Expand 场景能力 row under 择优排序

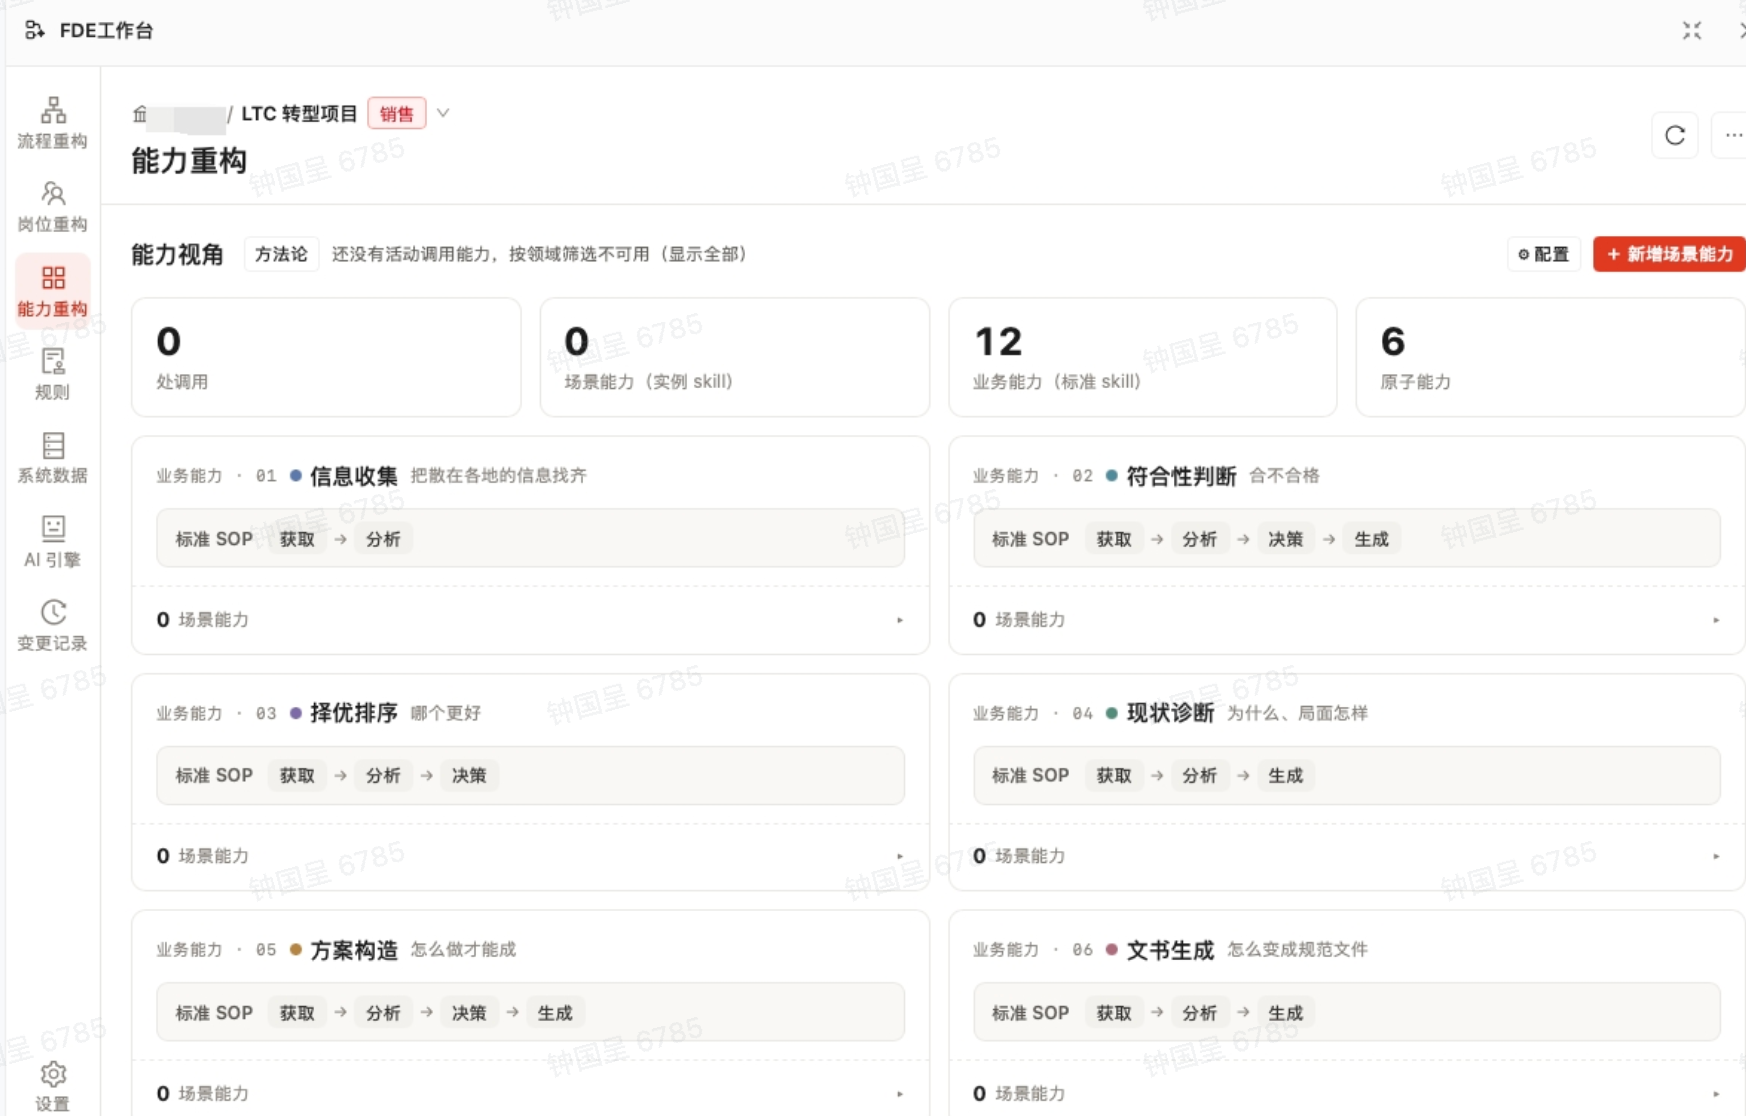coord(530,856)
